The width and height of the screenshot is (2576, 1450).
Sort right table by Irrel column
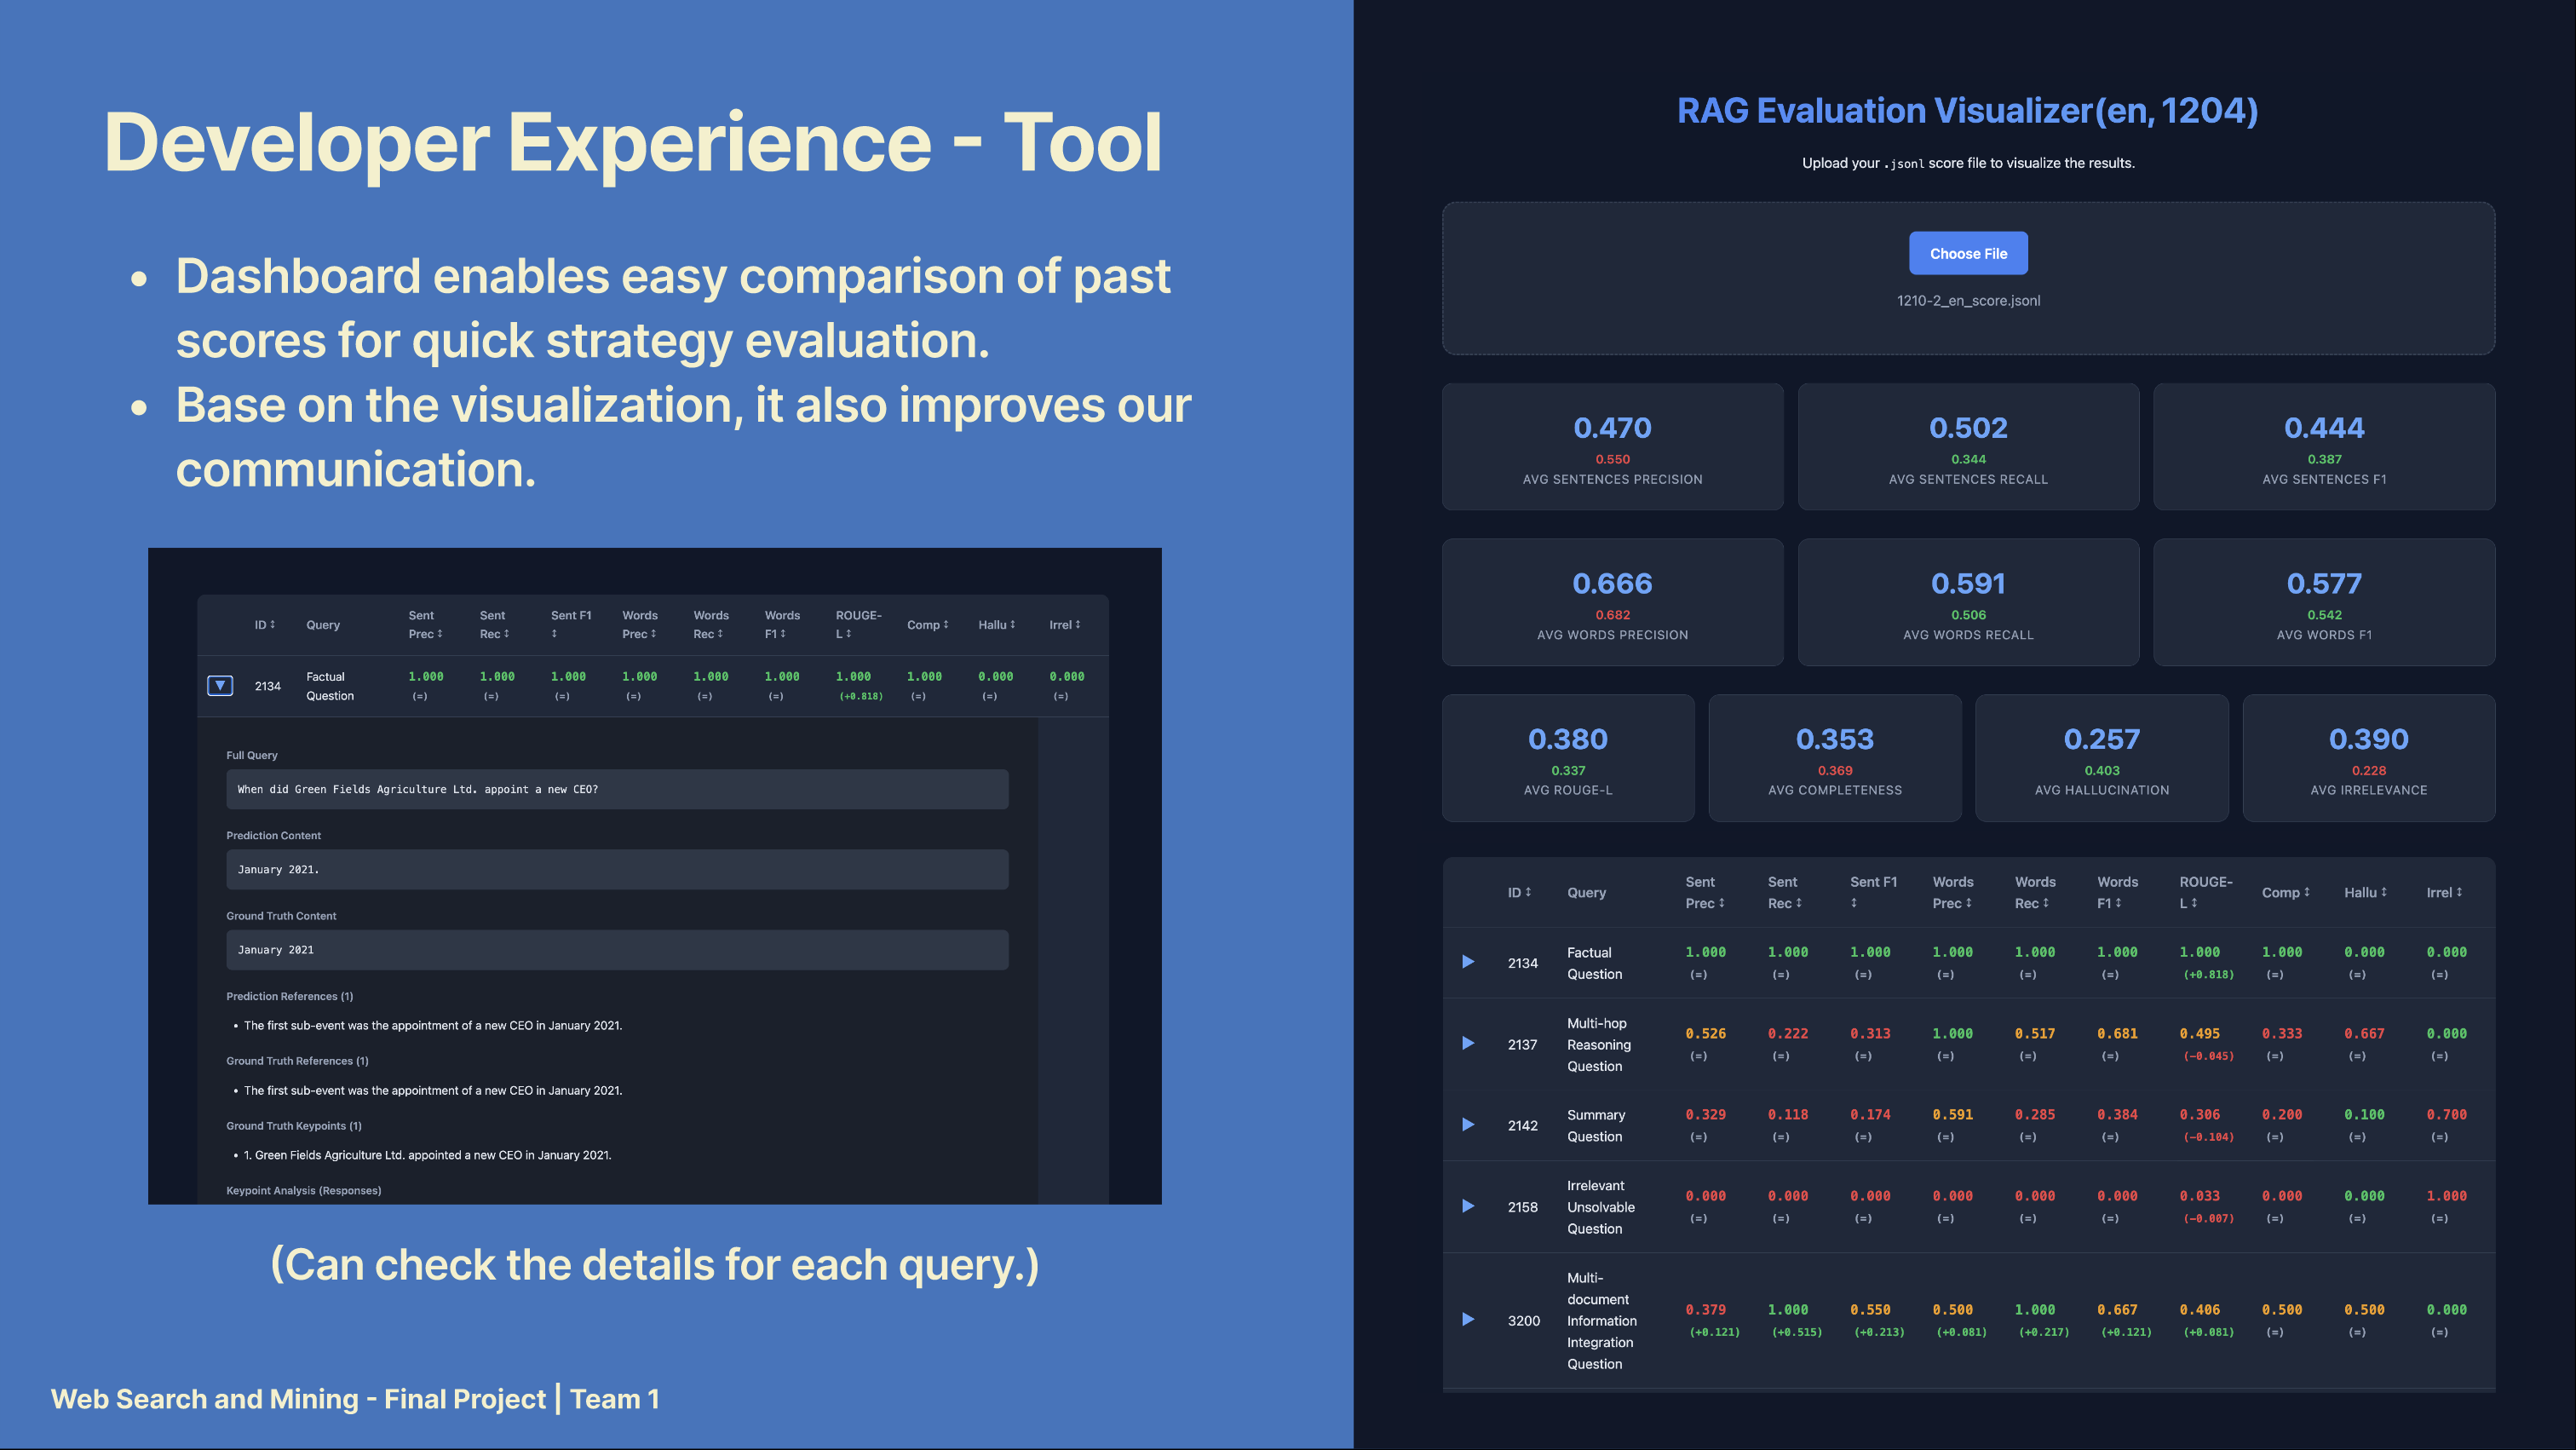click(2443, 892)
